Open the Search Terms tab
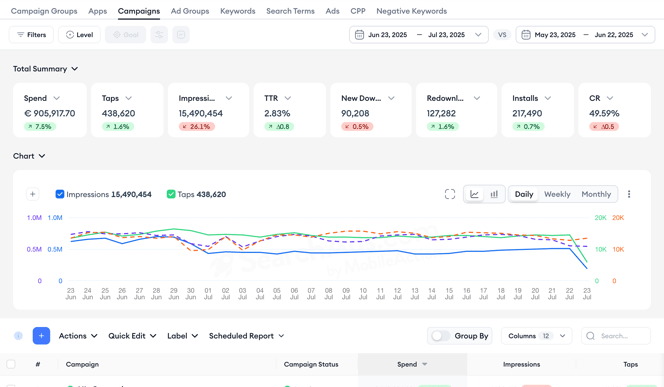Image resolution: width=664 pixels, height=387 pixels. 290,11
